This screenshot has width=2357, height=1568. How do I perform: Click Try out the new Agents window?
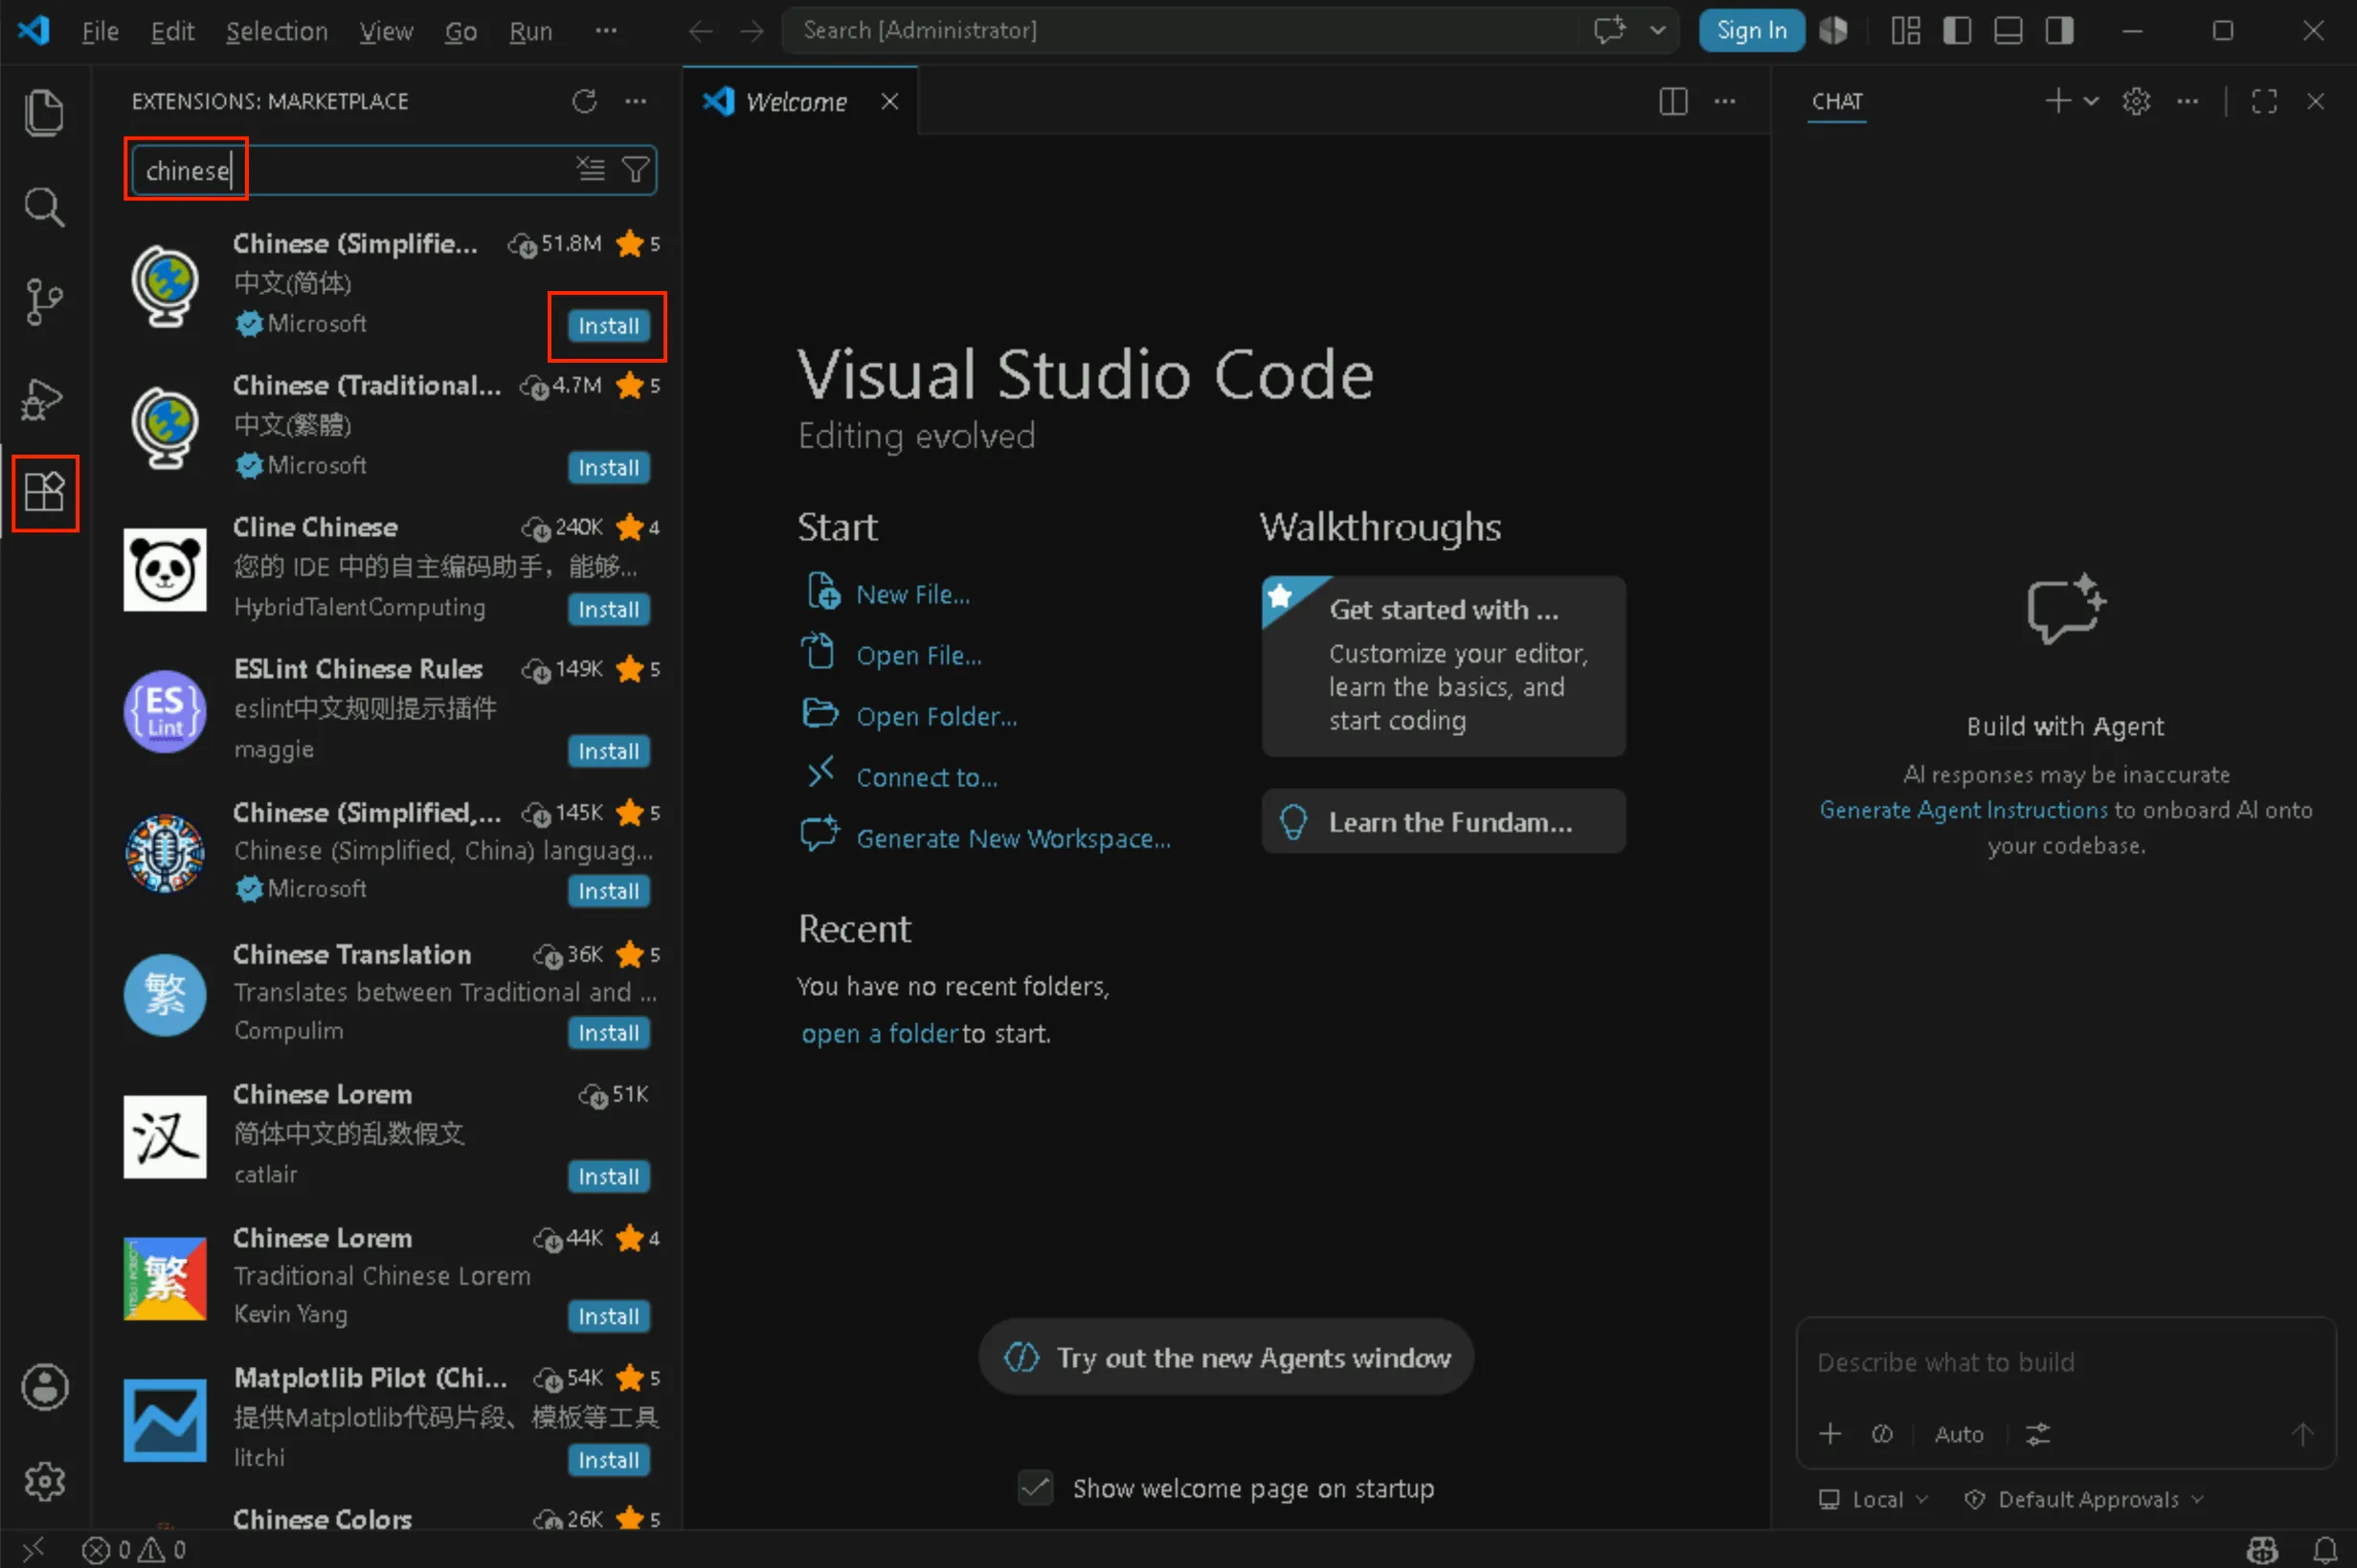click(x=1225, y=1357)
